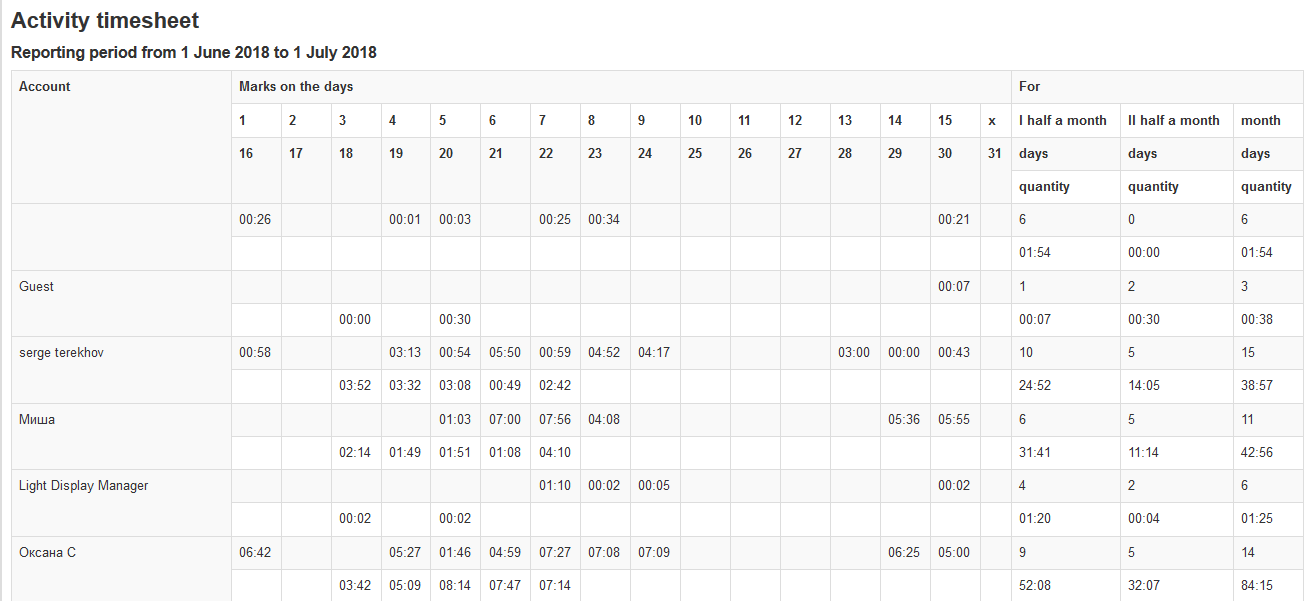The height and width of the screenshot is (601, 1310).
Task: Click the Оксана С account name
Action: coord(47,553)
